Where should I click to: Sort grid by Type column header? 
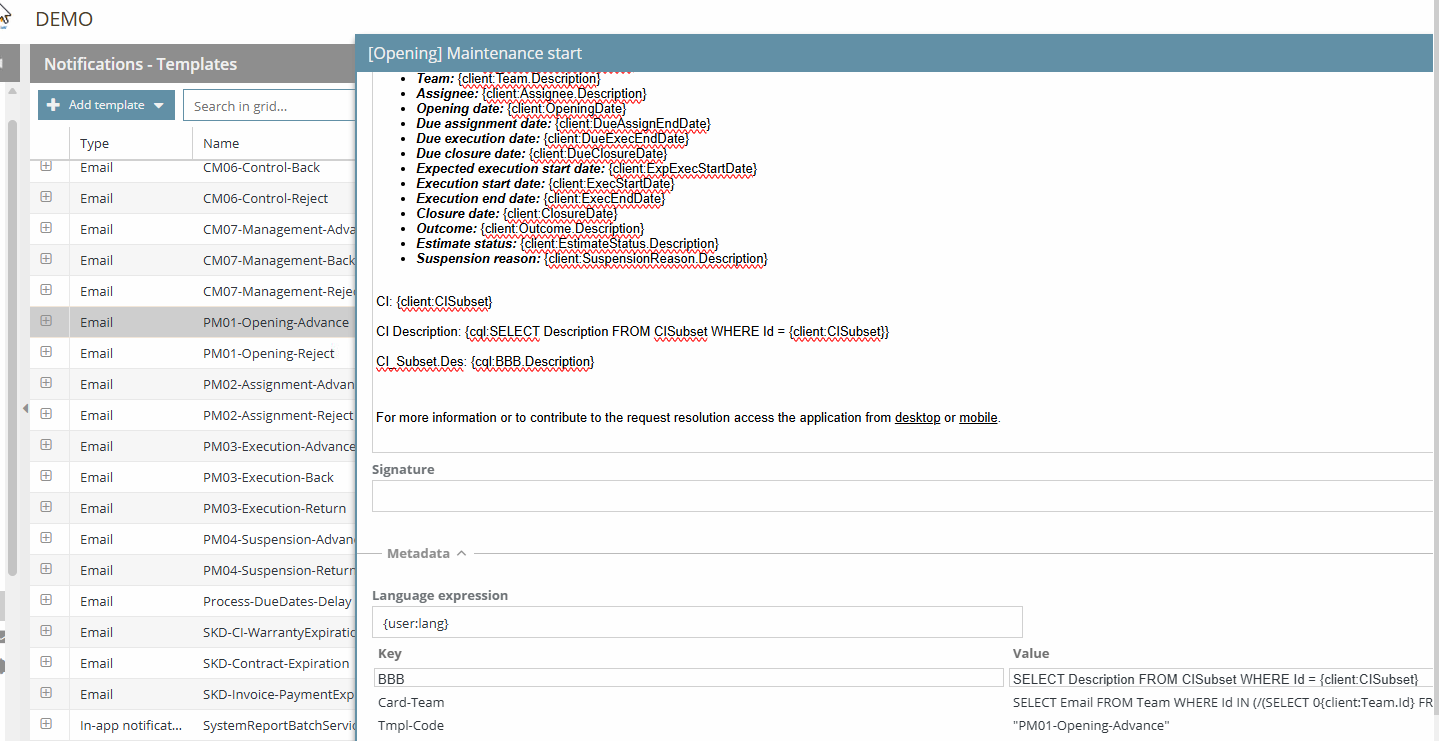pyautogui.click(x=96, y=143)
